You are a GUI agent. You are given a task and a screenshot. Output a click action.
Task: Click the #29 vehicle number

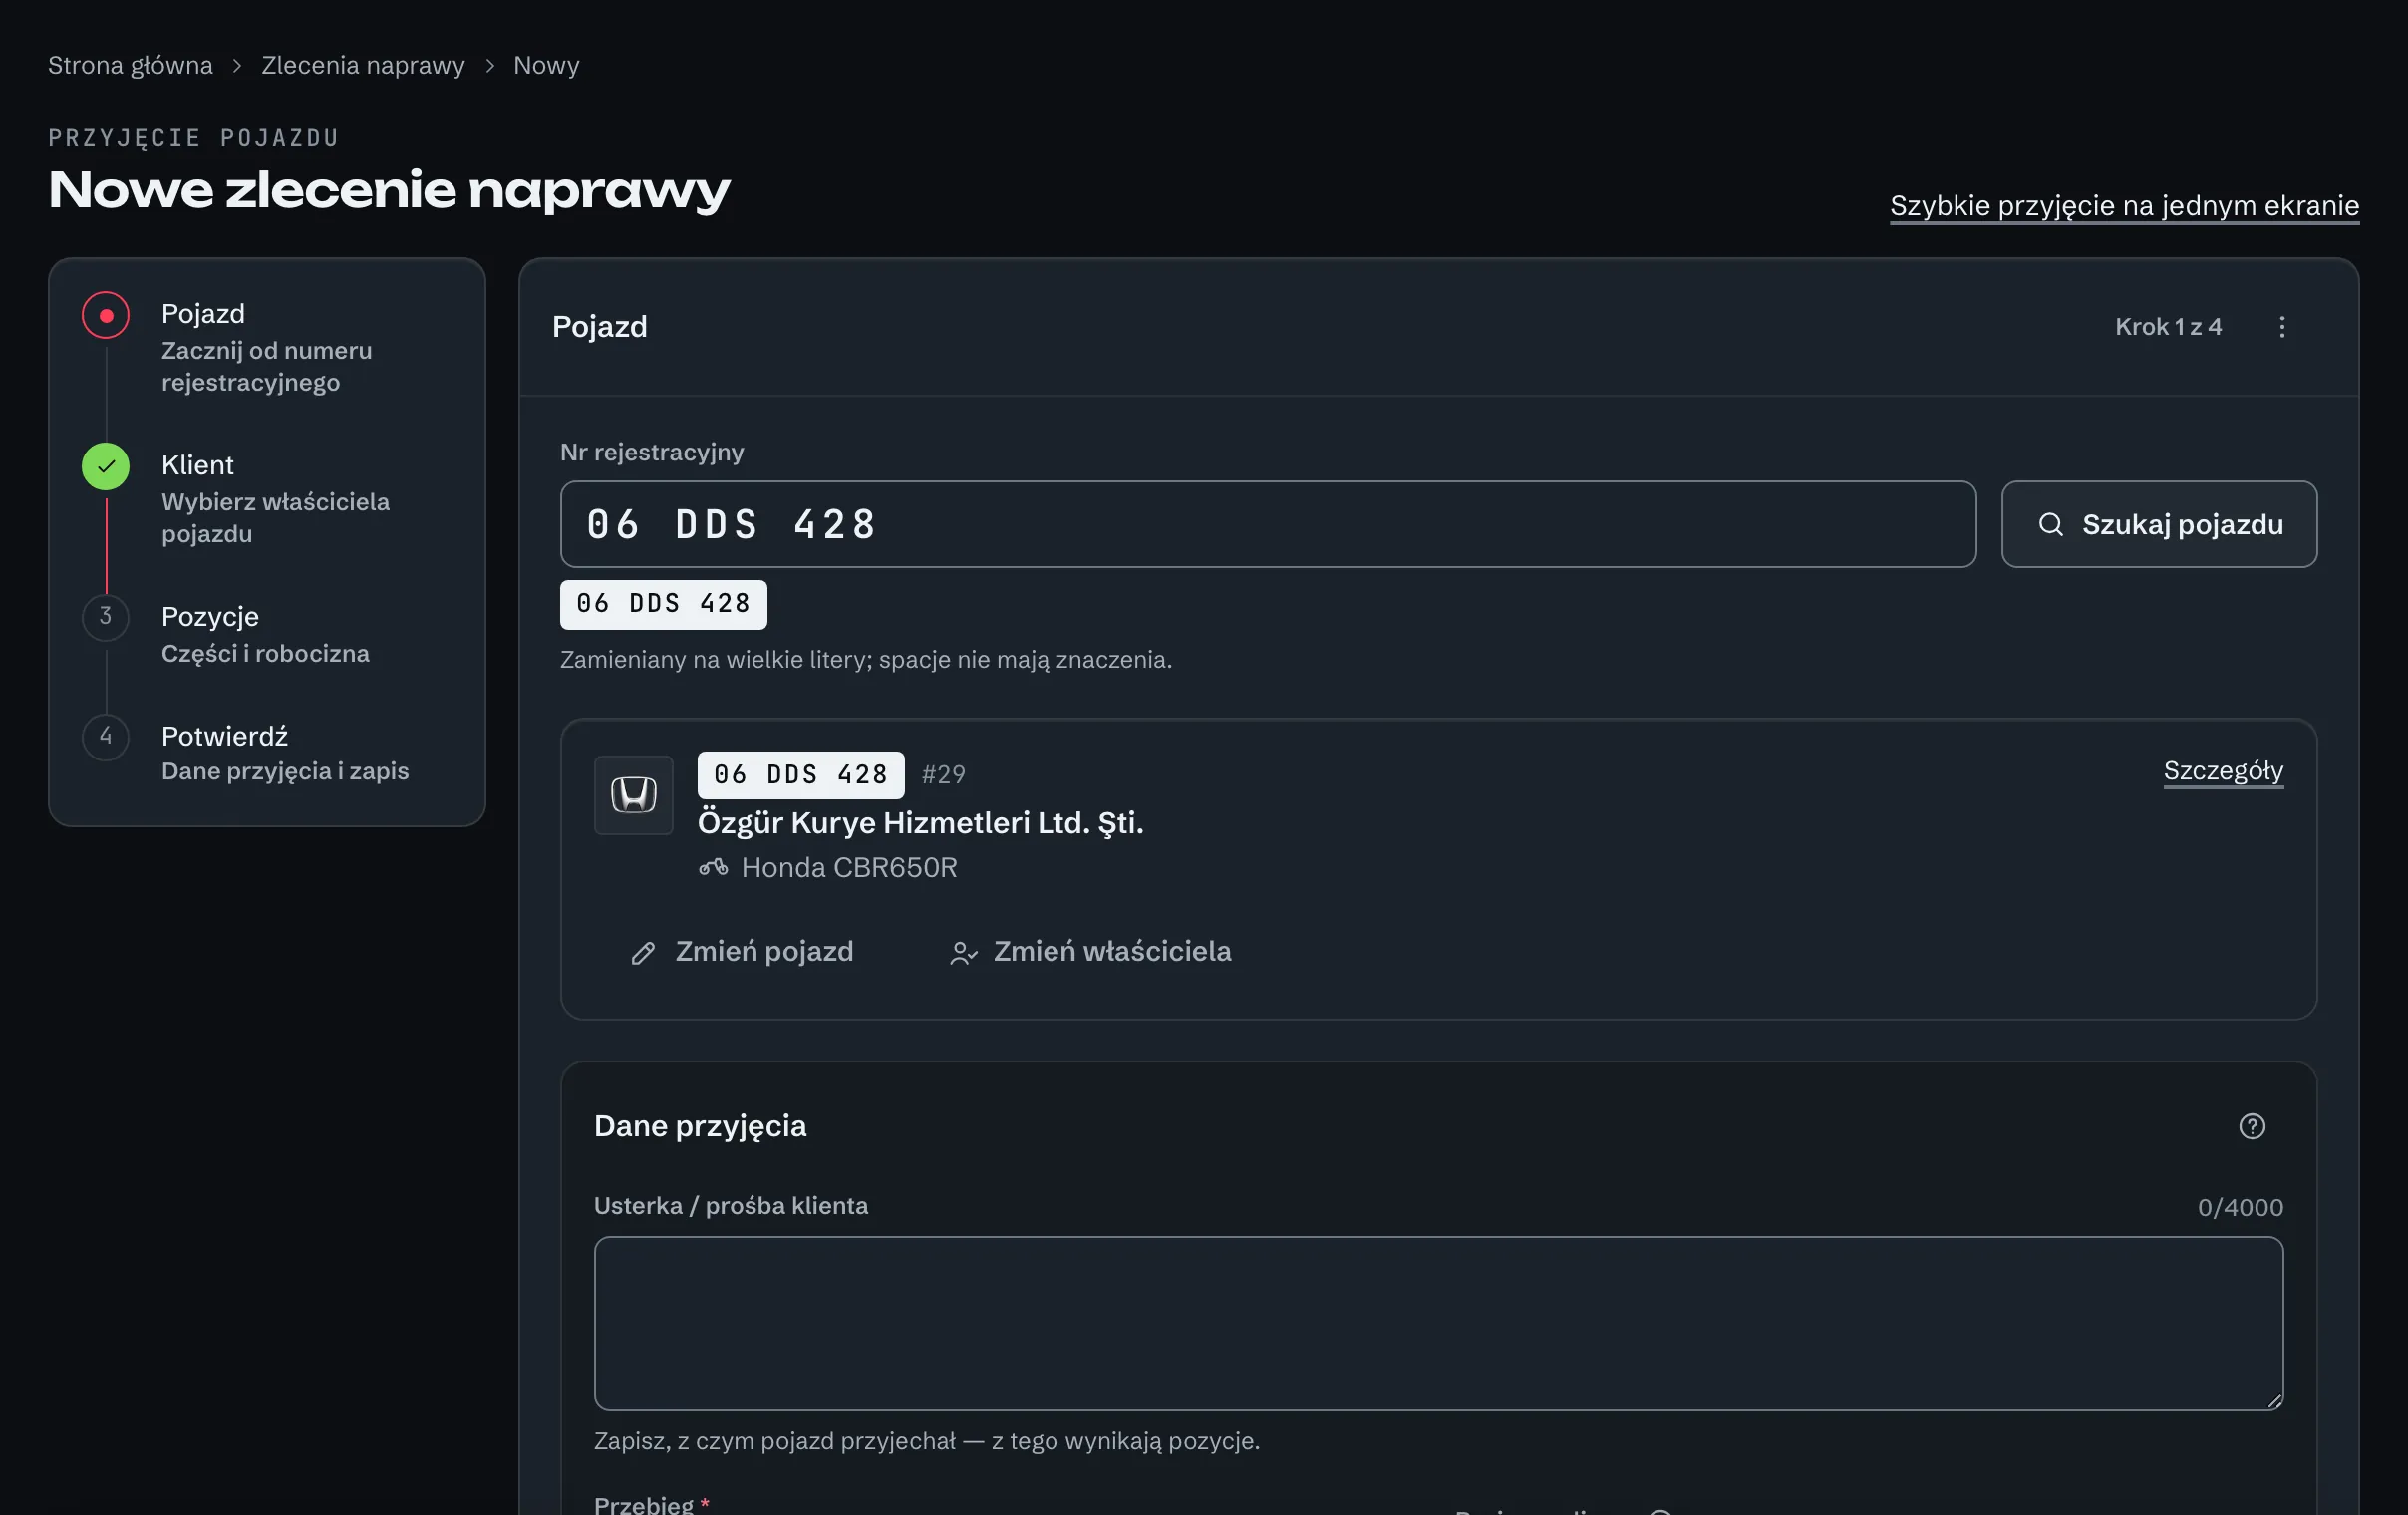pyautogui.click(x=943, y=775)
